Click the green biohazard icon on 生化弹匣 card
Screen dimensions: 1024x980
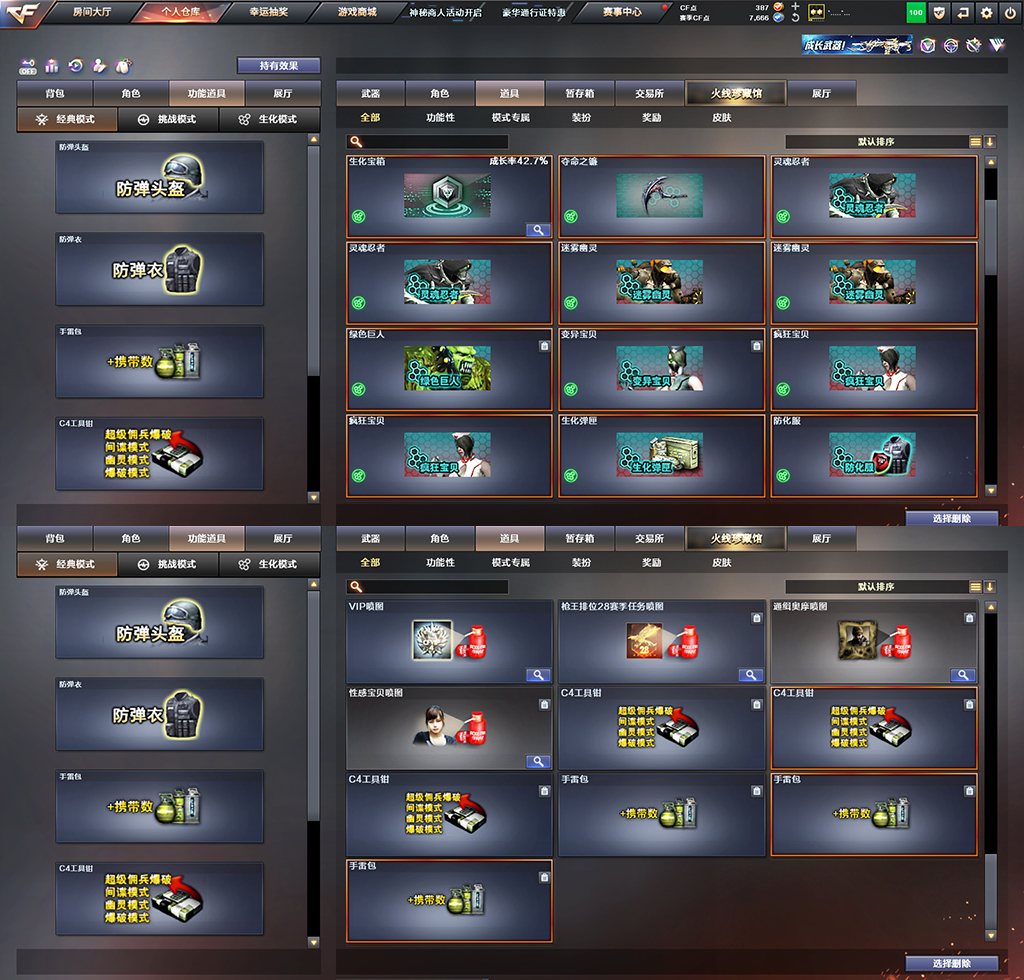(571, 475)
